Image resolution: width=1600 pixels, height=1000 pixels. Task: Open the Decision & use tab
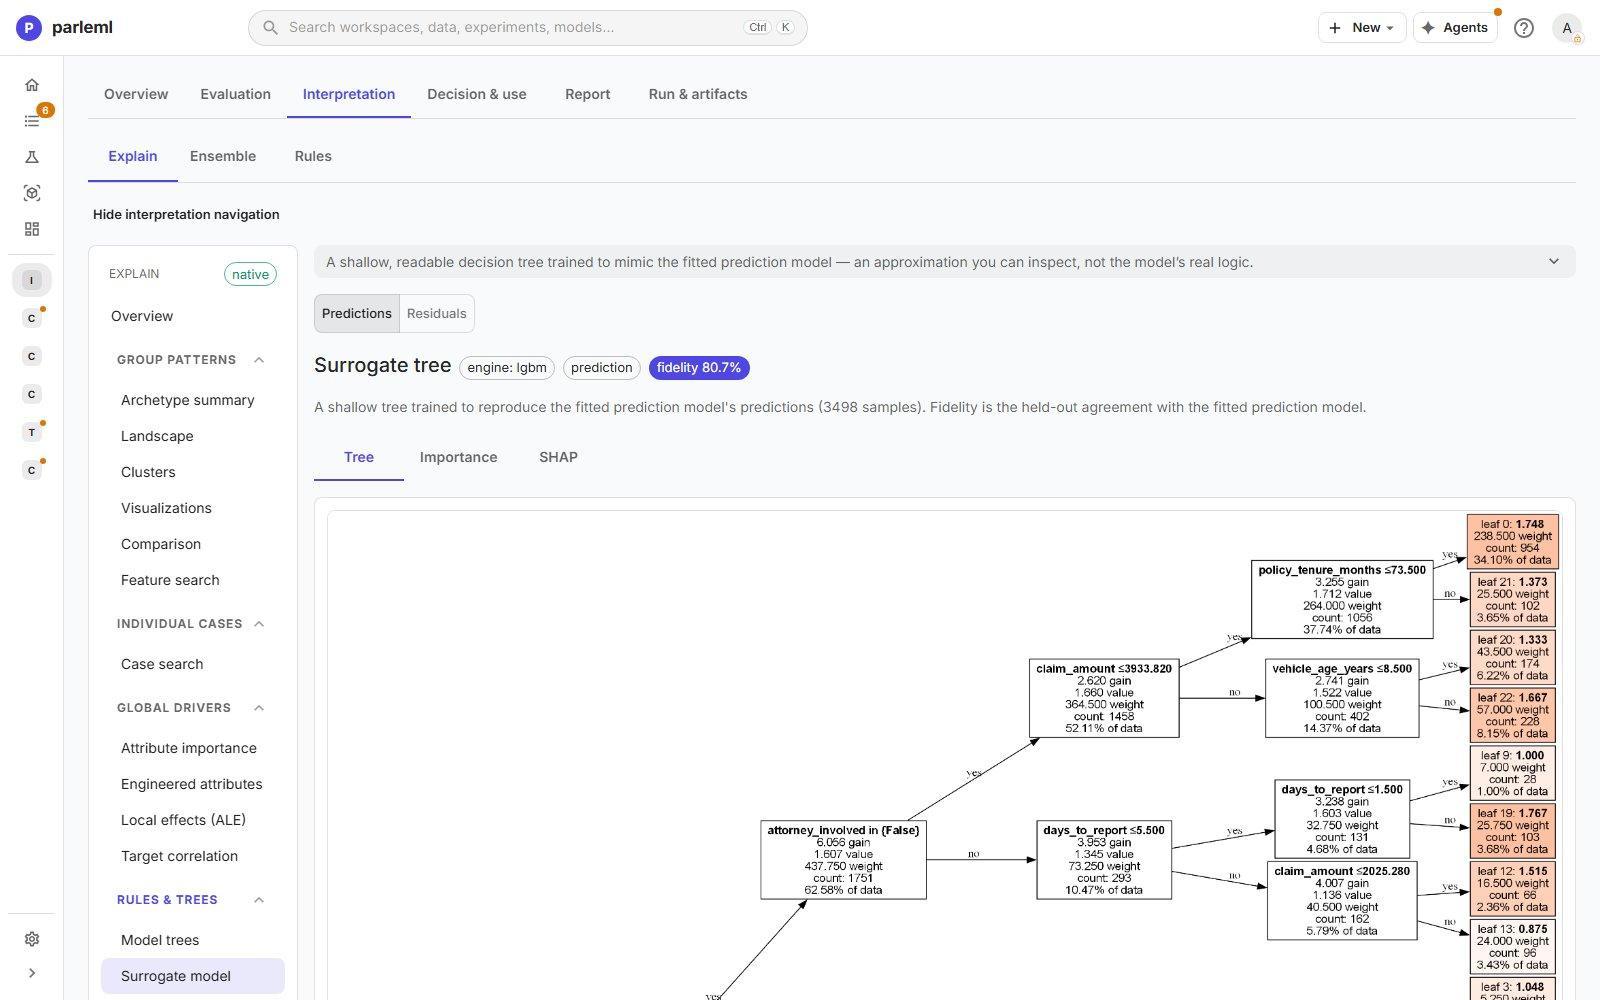(477, 94)
